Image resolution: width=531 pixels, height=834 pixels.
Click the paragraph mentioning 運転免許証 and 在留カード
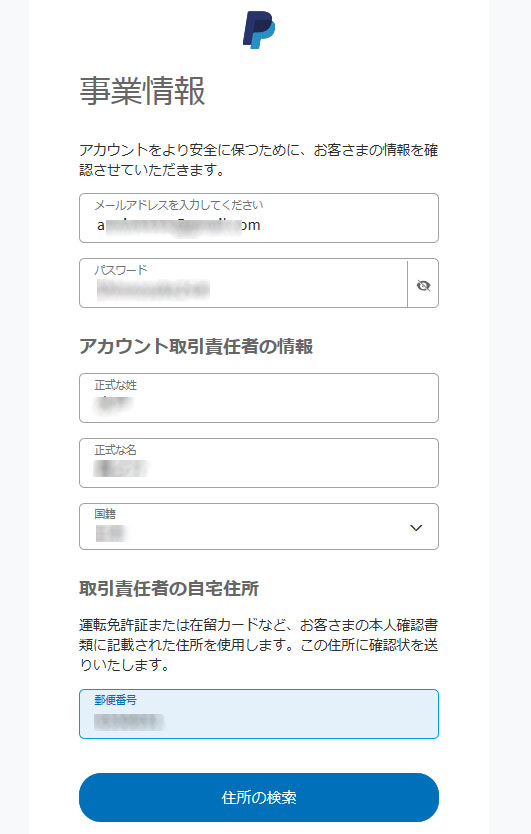(259, 645)
